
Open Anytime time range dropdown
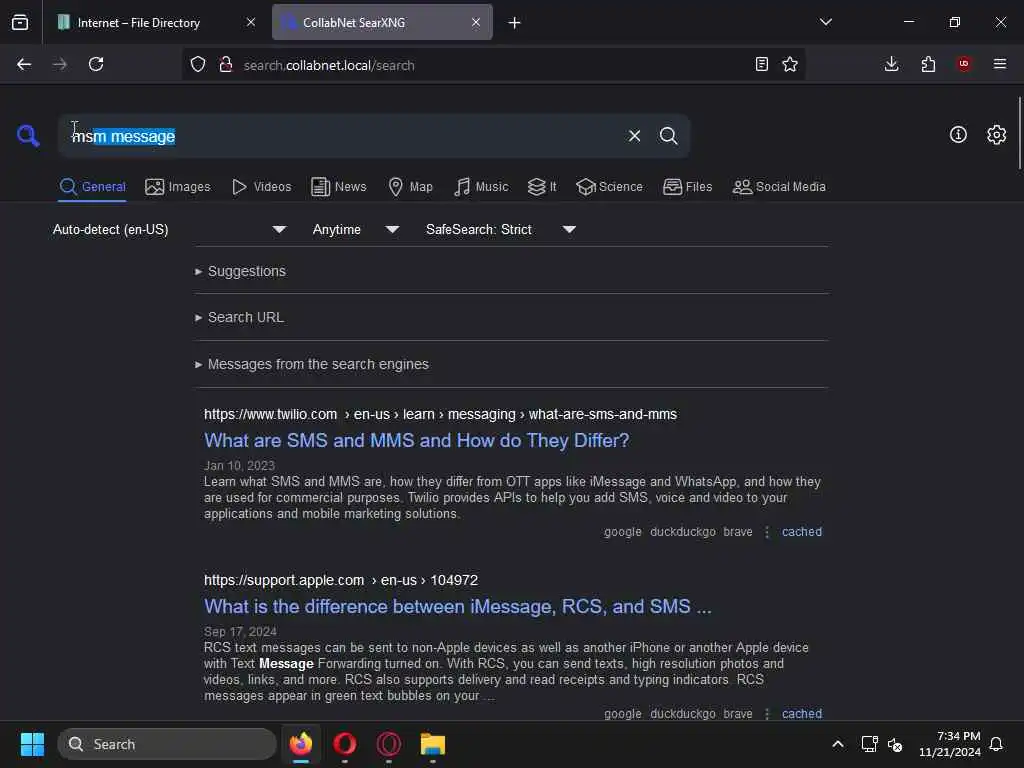click(x=355, y=229)
